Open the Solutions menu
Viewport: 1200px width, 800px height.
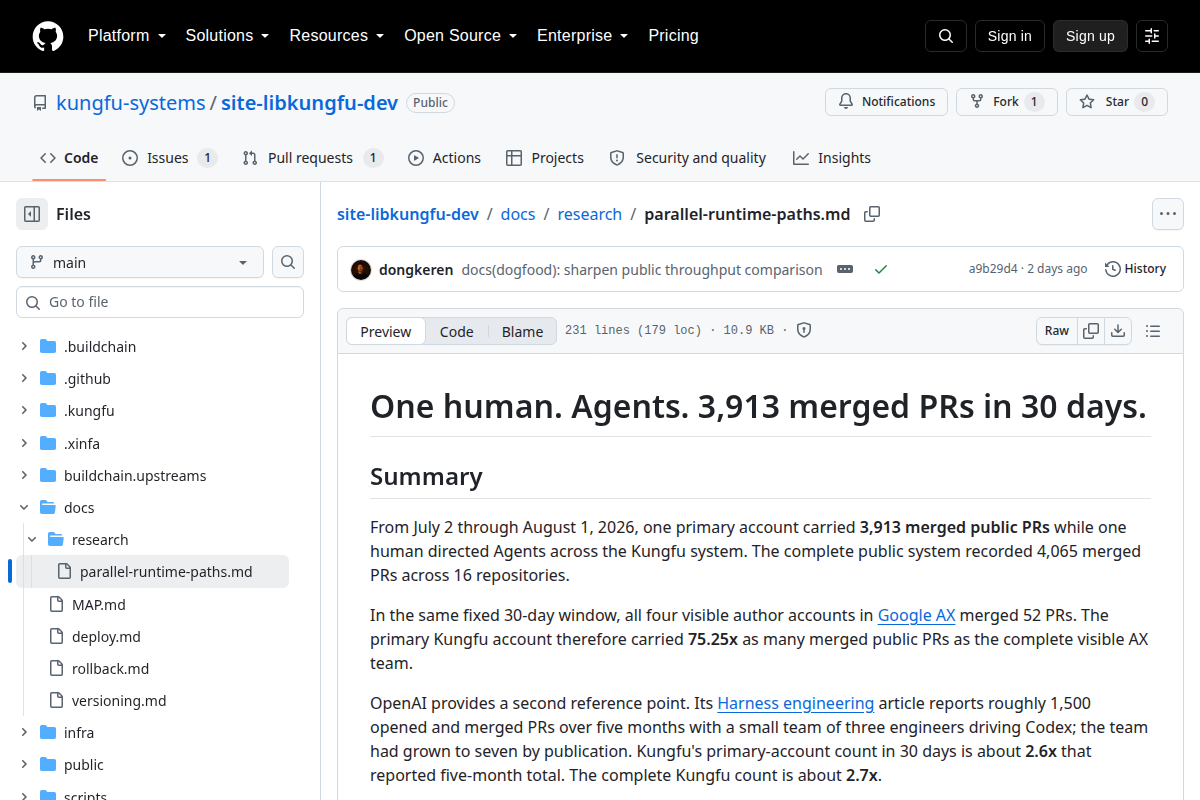[x=227, y=36]
